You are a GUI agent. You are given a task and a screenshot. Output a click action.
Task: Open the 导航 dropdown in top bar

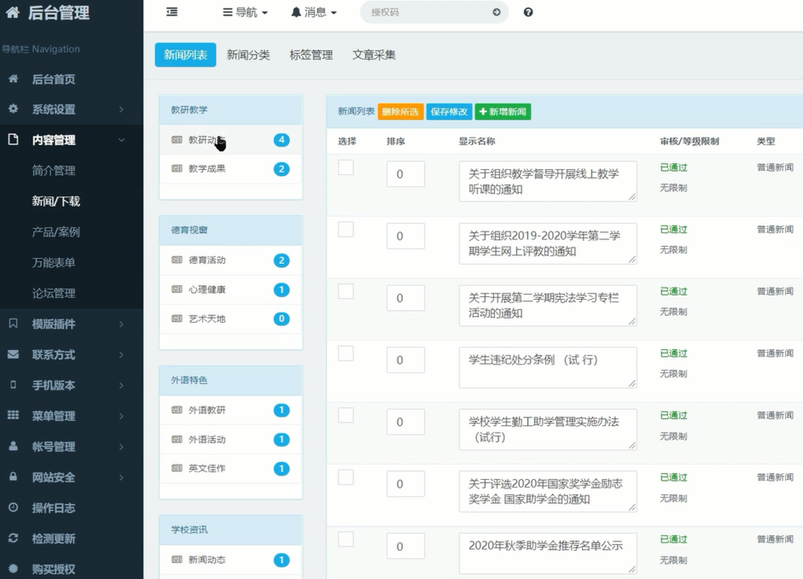point(245,12)
